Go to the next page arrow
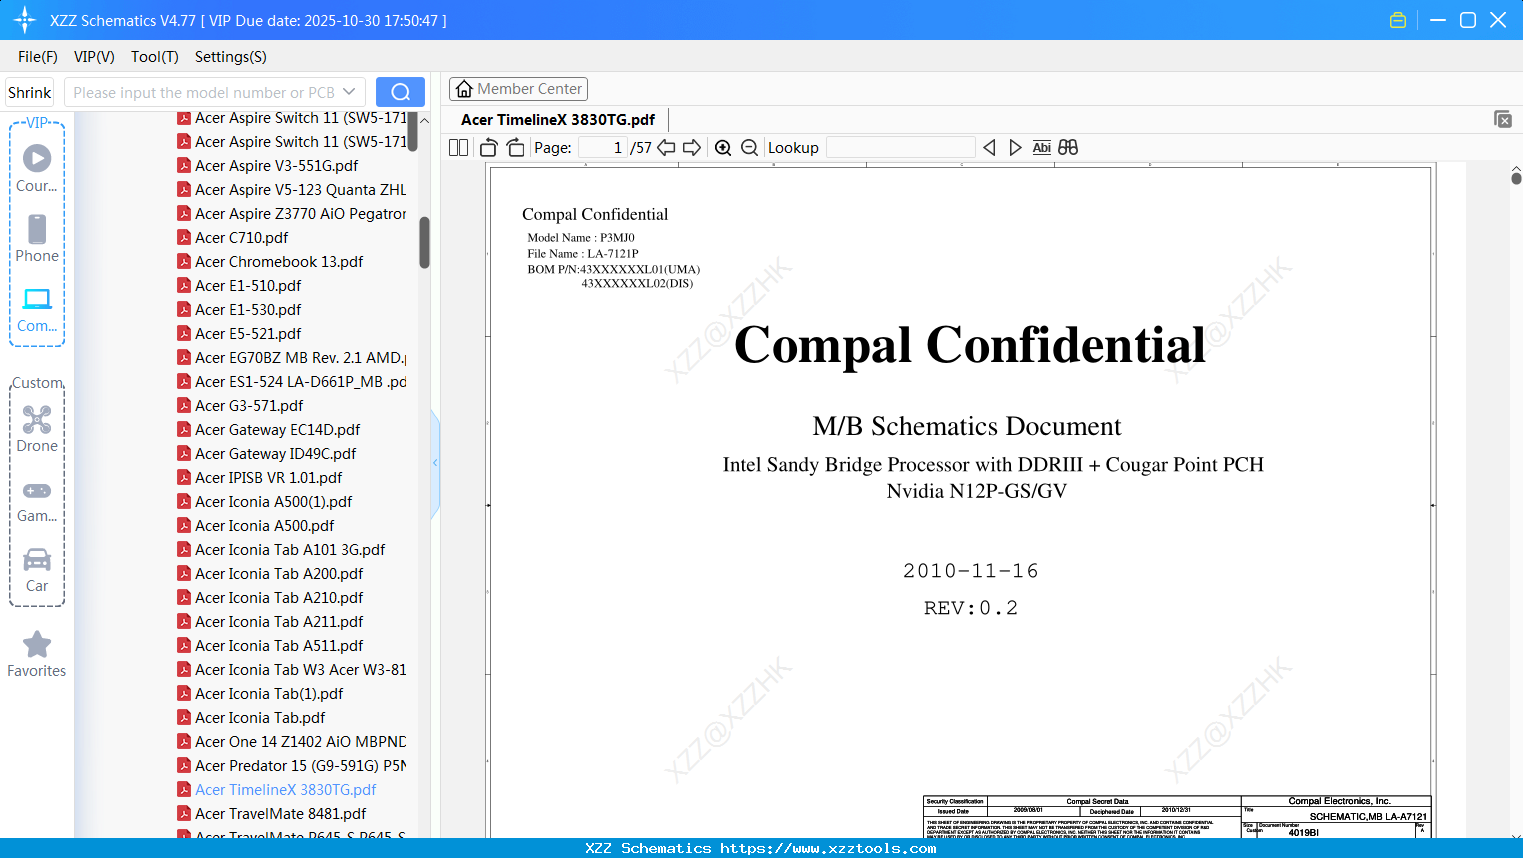This screenshot has width=1523, height=858. tap(692, 148)
